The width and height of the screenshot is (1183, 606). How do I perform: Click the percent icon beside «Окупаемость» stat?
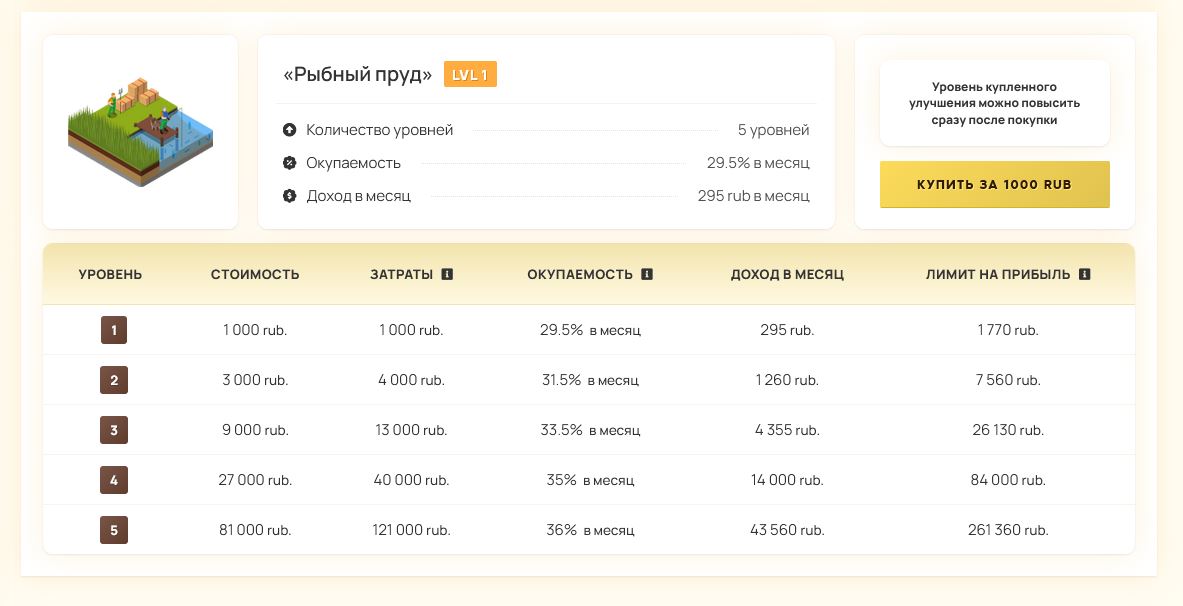(290, 163)
